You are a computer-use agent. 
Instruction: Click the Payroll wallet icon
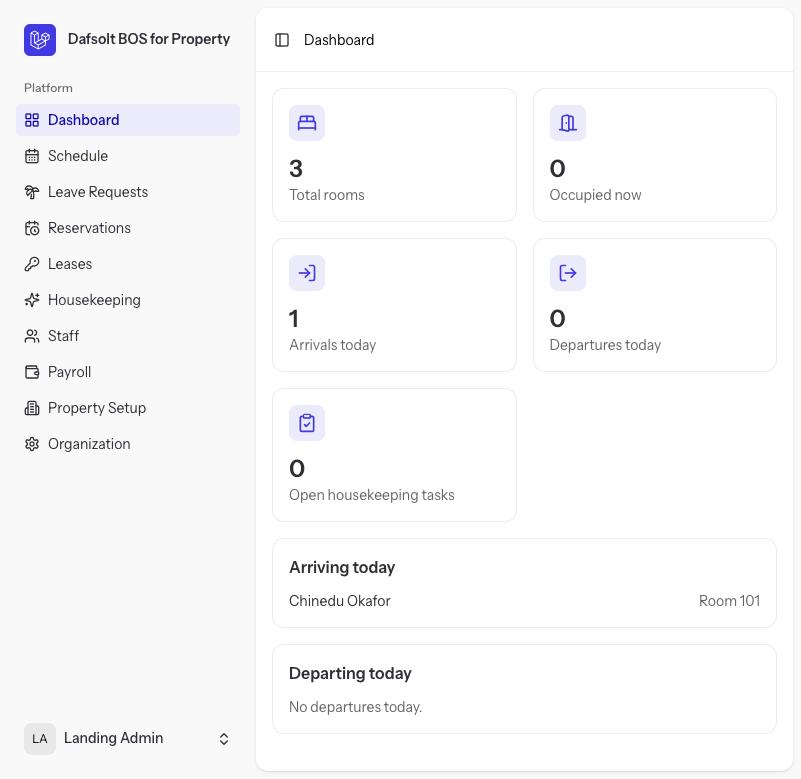coord(32,372)
